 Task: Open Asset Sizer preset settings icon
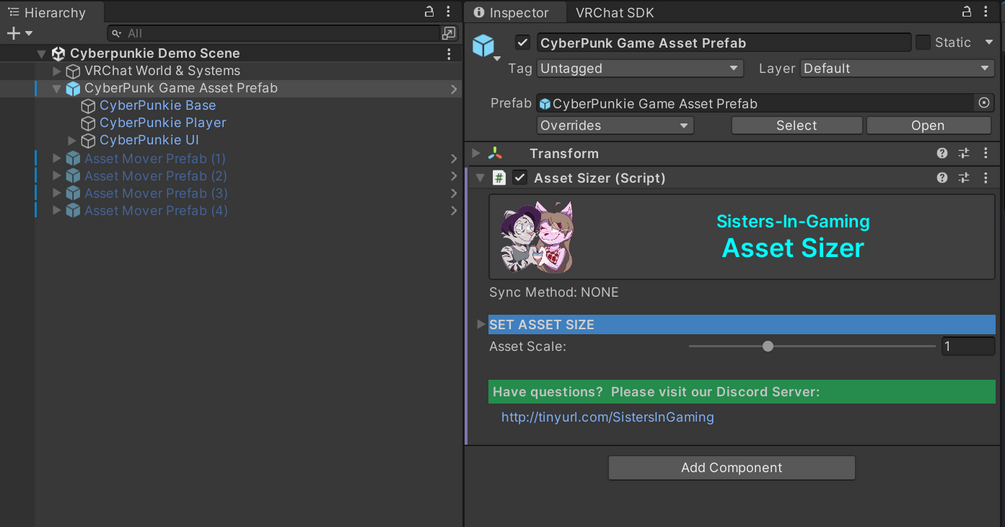[964, 178]
